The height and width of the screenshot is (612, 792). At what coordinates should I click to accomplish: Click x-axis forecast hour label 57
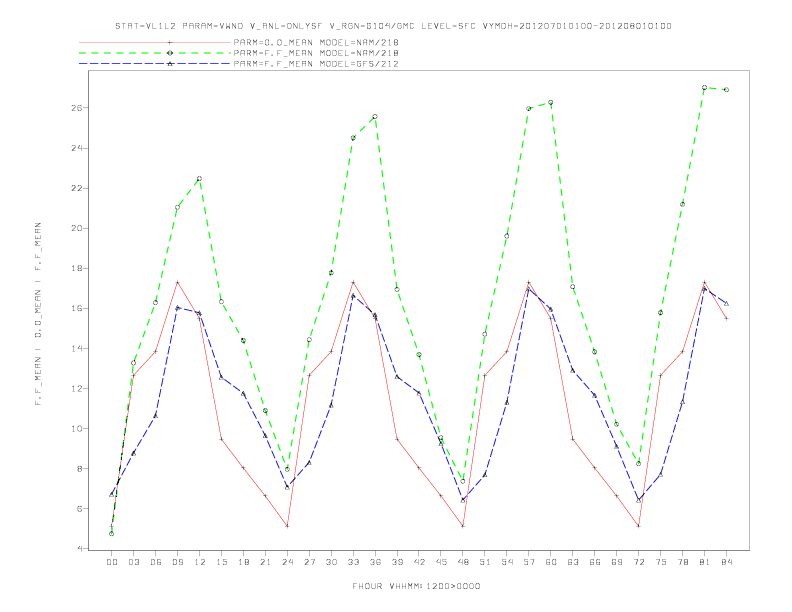[529, 562]
